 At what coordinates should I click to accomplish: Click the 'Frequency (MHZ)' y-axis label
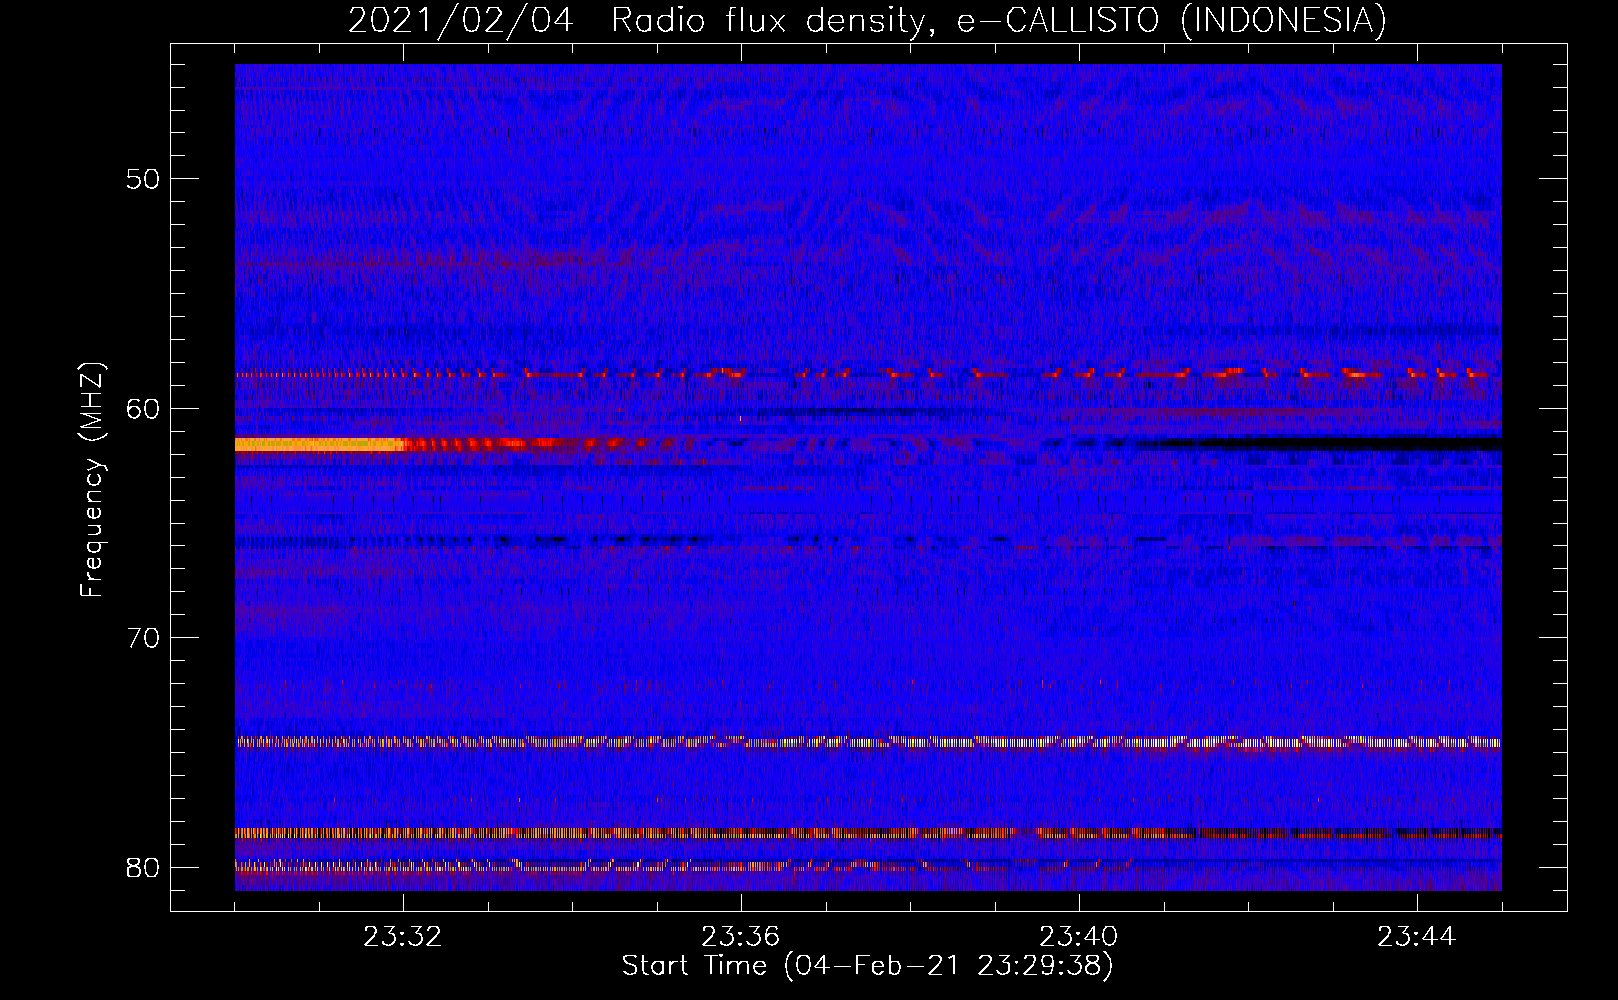tap(91, 480)
